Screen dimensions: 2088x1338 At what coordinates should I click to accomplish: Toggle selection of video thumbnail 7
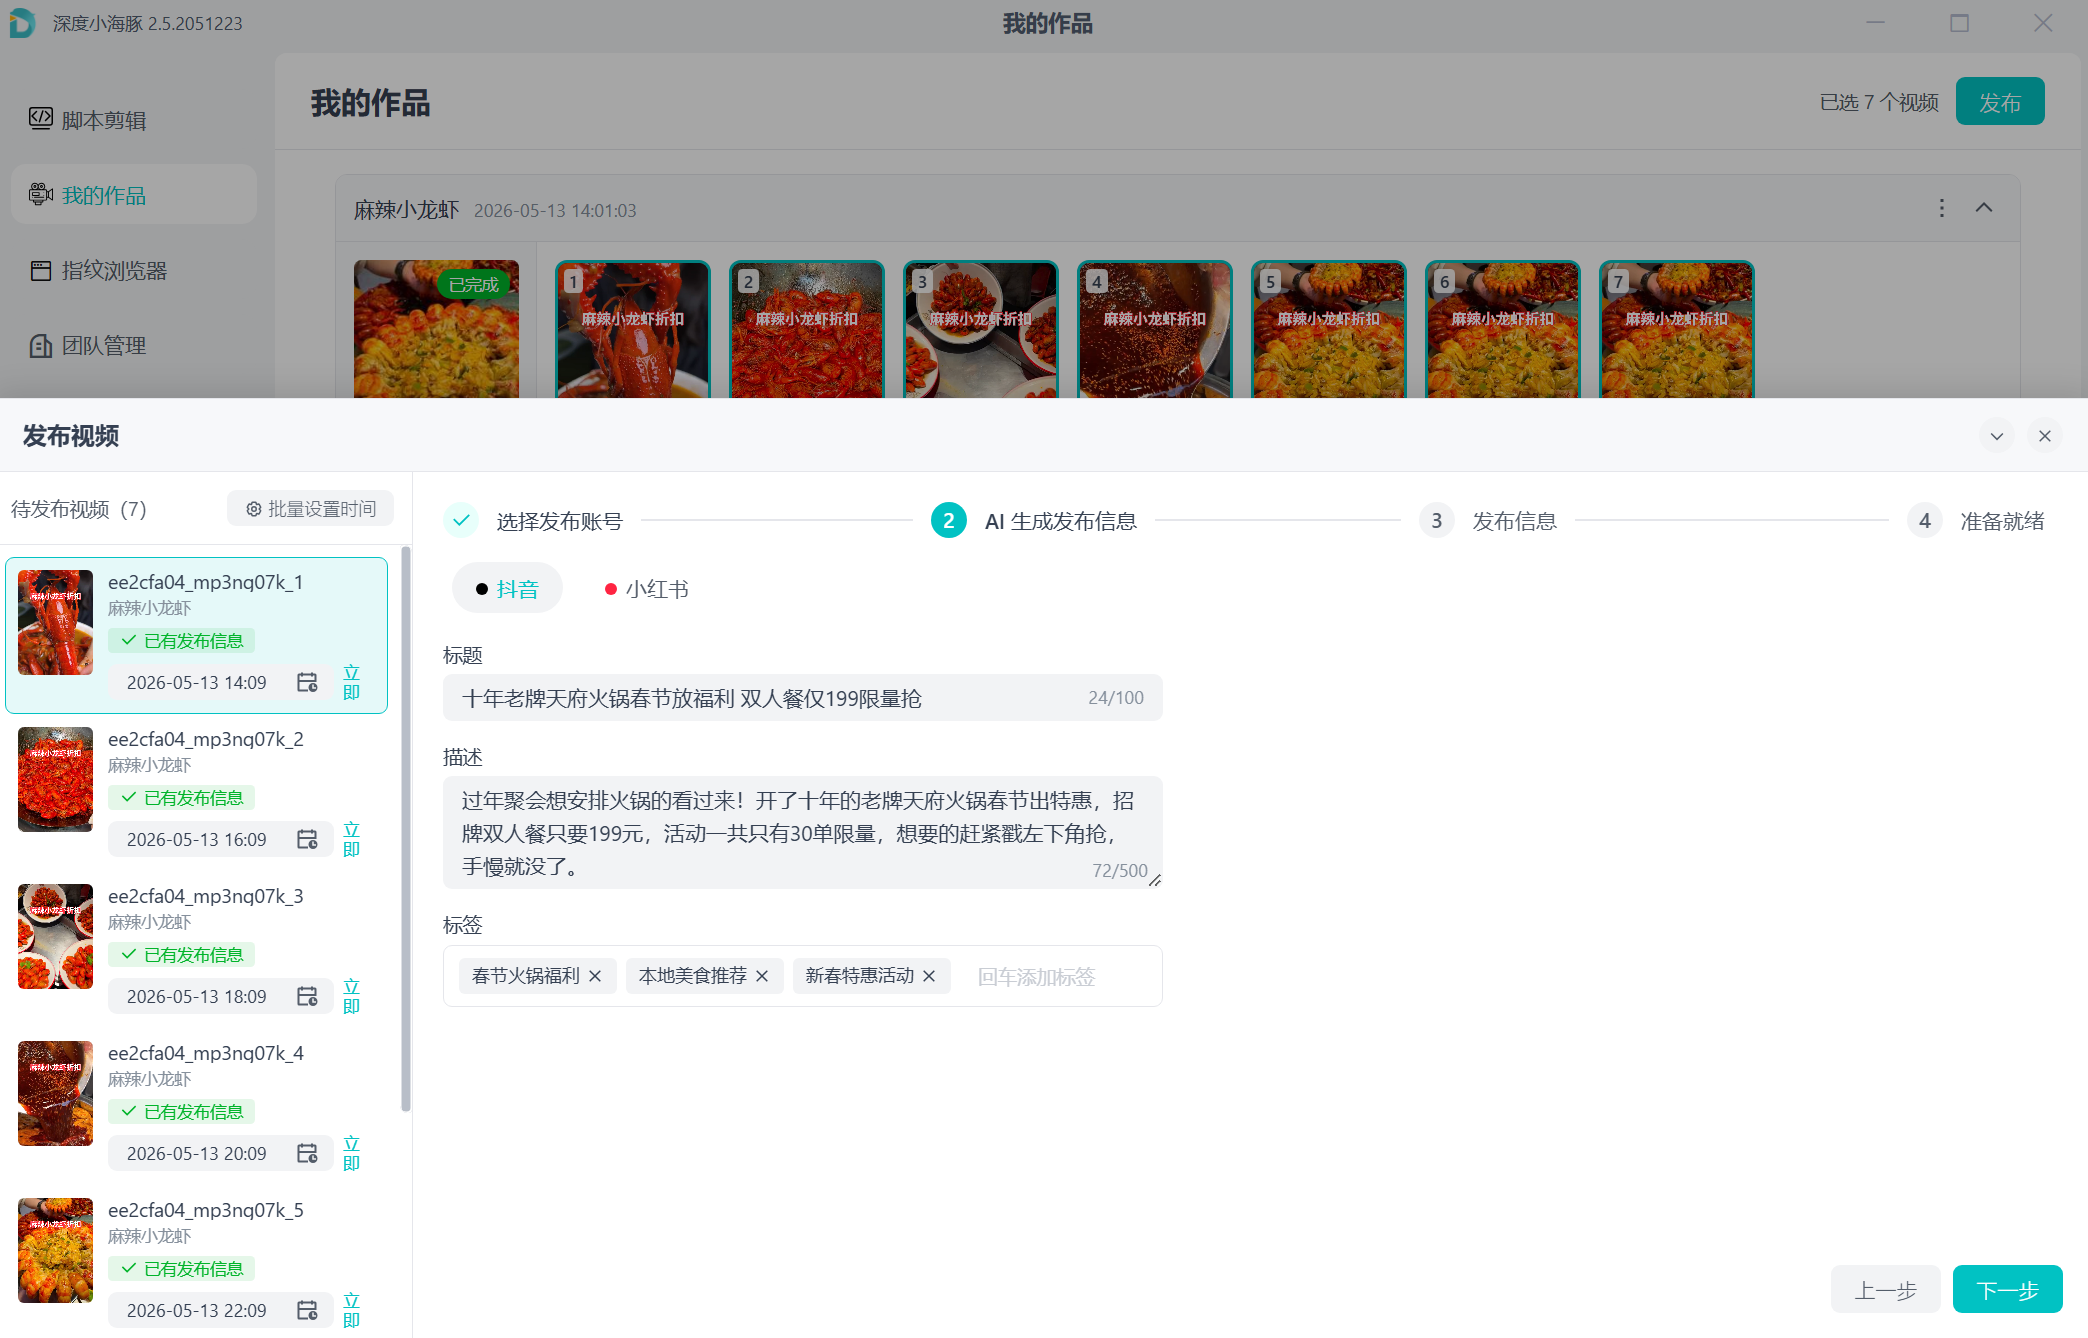coord(1676,329)
